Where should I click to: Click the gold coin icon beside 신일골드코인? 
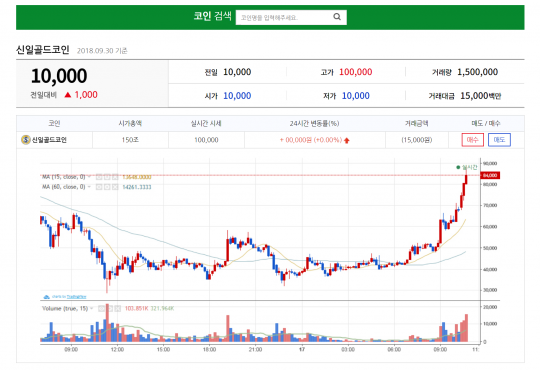[x=26, y=140]
